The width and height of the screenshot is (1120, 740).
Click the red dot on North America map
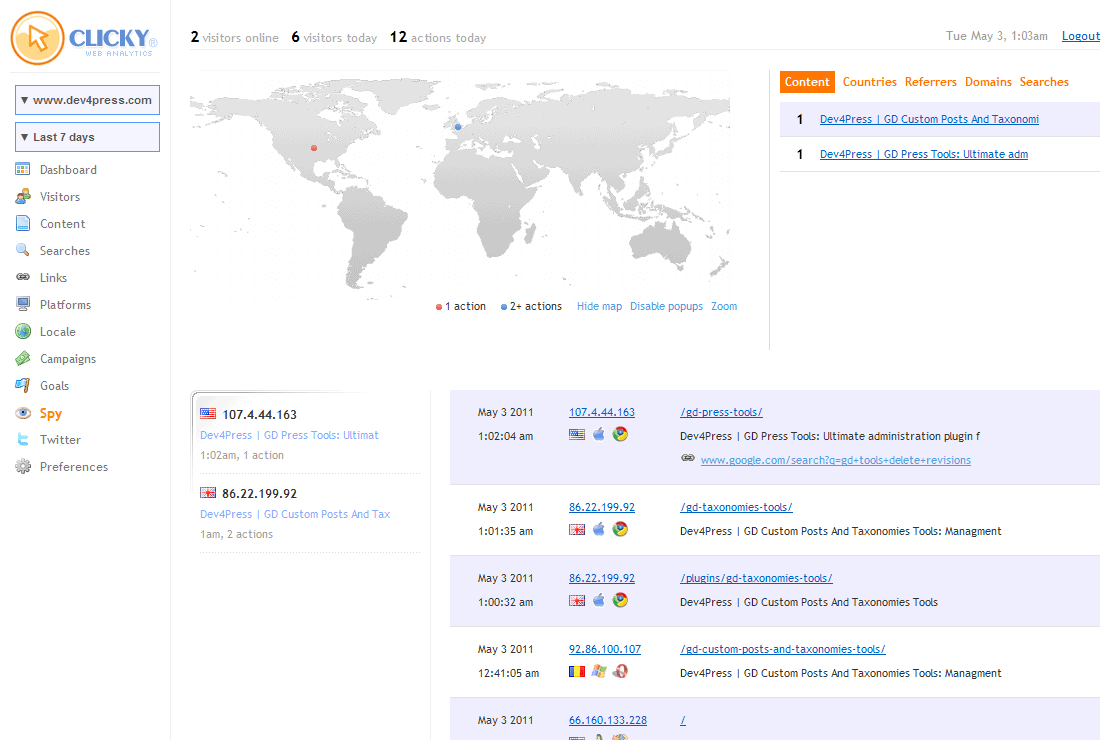click(314, 148)
